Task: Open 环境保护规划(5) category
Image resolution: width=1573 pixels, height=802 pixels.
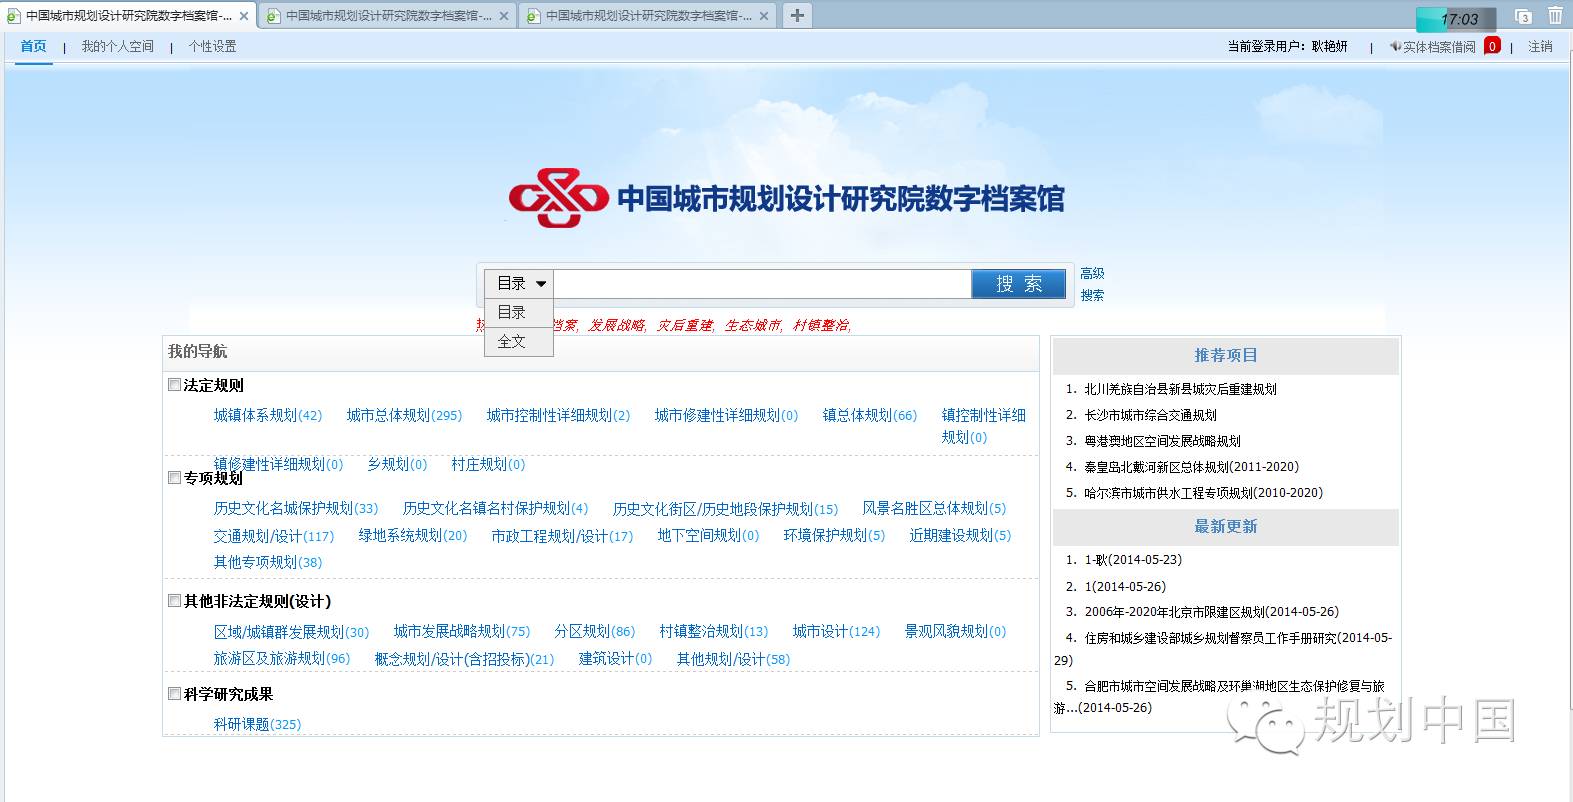Action: [834, 535]
